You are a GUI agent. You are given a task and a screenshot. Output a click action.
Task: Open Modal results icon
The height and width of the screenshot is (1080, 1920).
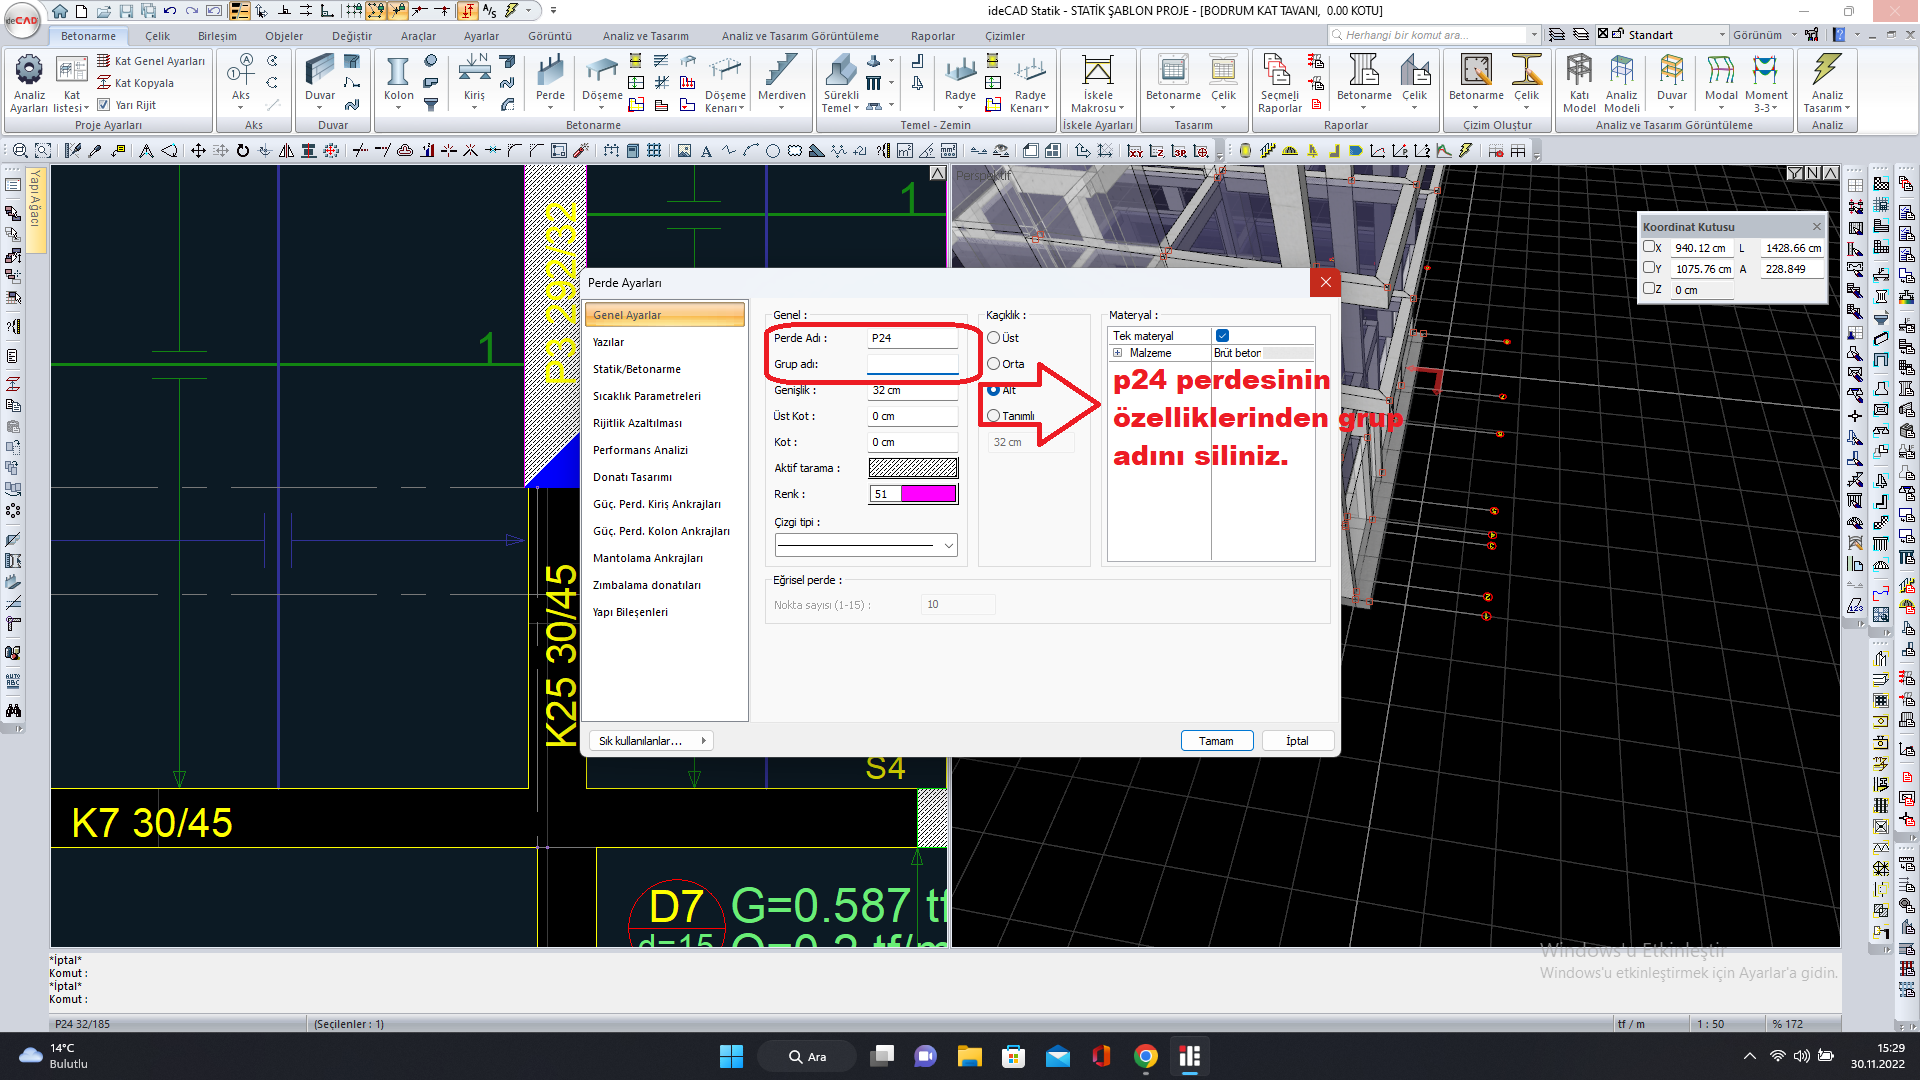(x=1721, y=70)
